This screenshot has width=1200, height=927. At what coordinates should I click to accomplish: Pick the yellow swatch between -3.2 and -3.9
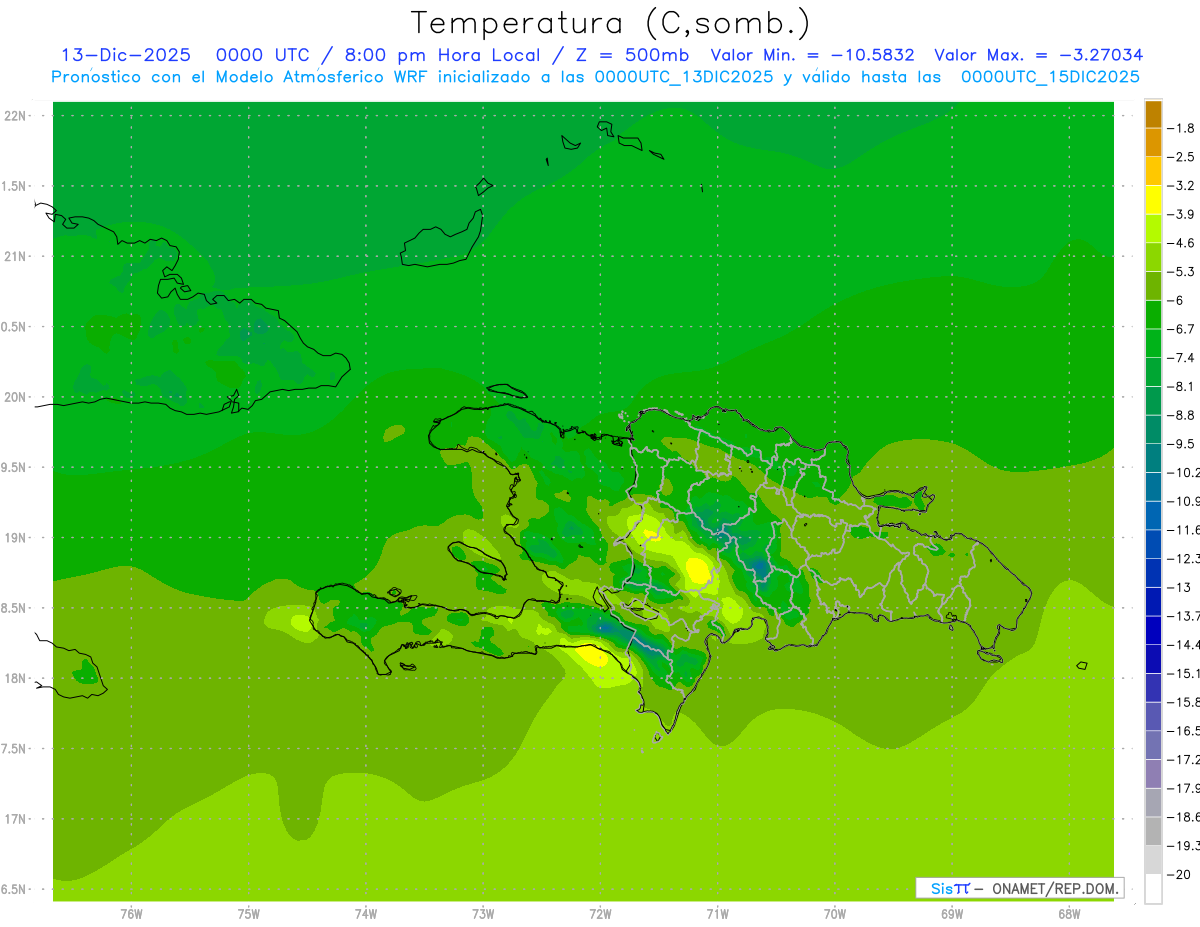pos(1153,200)
